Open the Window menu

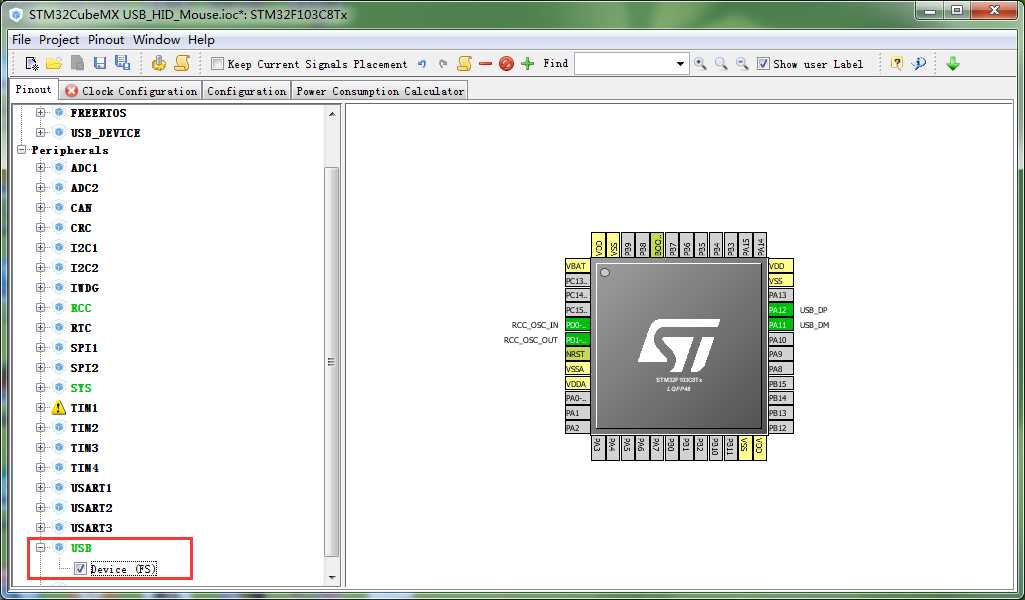(156, 40)
